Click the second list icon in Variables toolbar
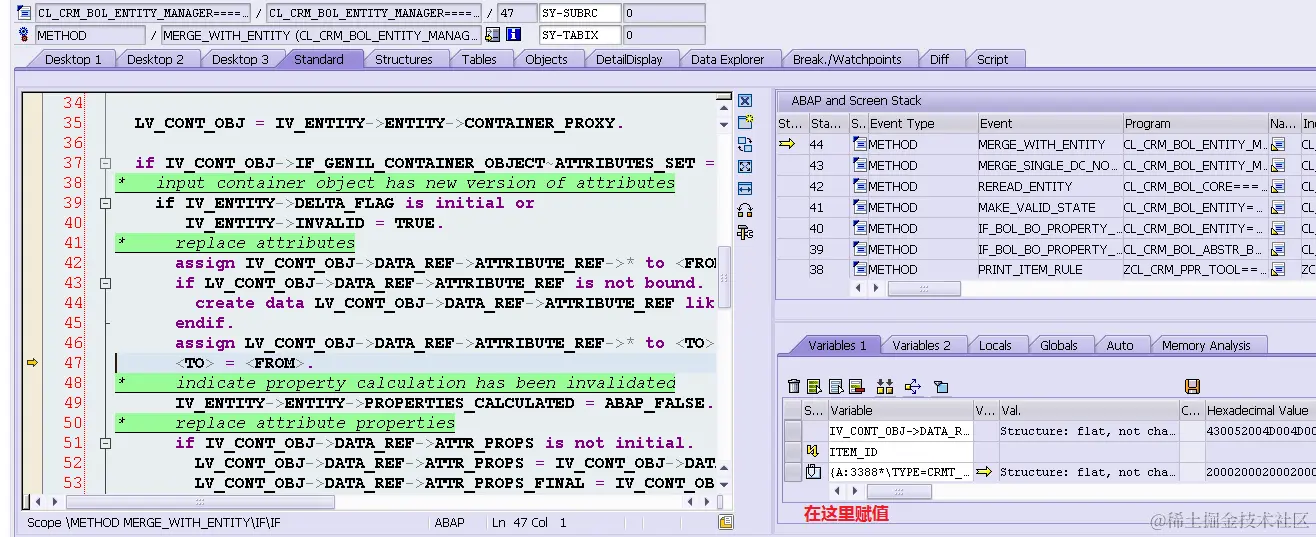 click(x=835, y=386)
